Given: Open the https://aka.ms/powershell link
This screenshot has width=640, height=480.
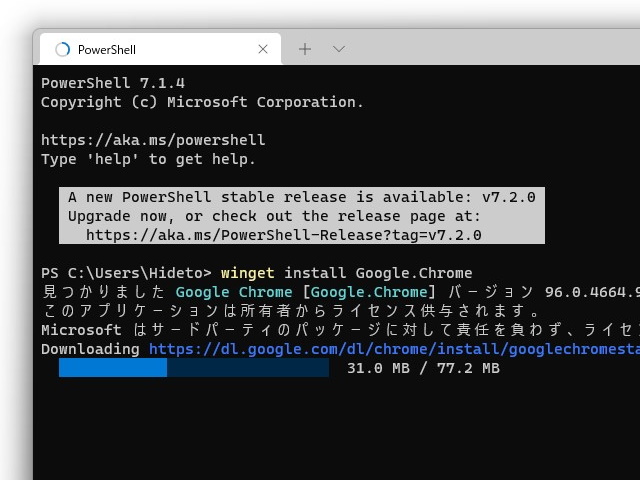Looking at the screenshot, I should point(153,140).
